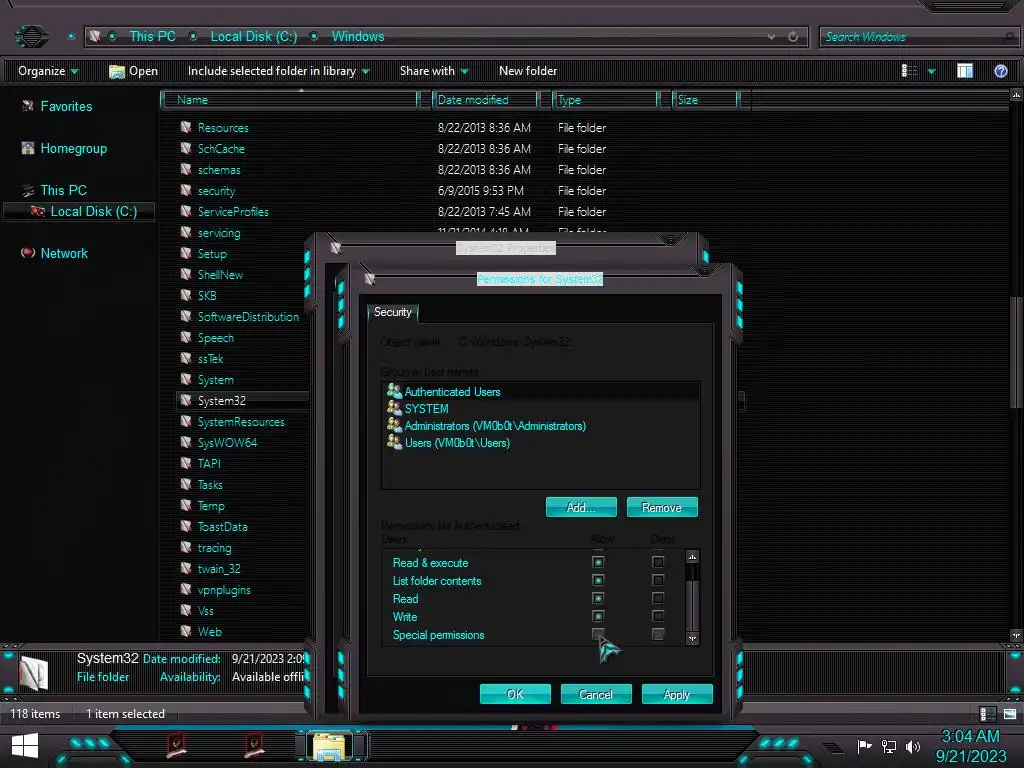
Task: Sort by Date modified column header
Action: point(485,100)
